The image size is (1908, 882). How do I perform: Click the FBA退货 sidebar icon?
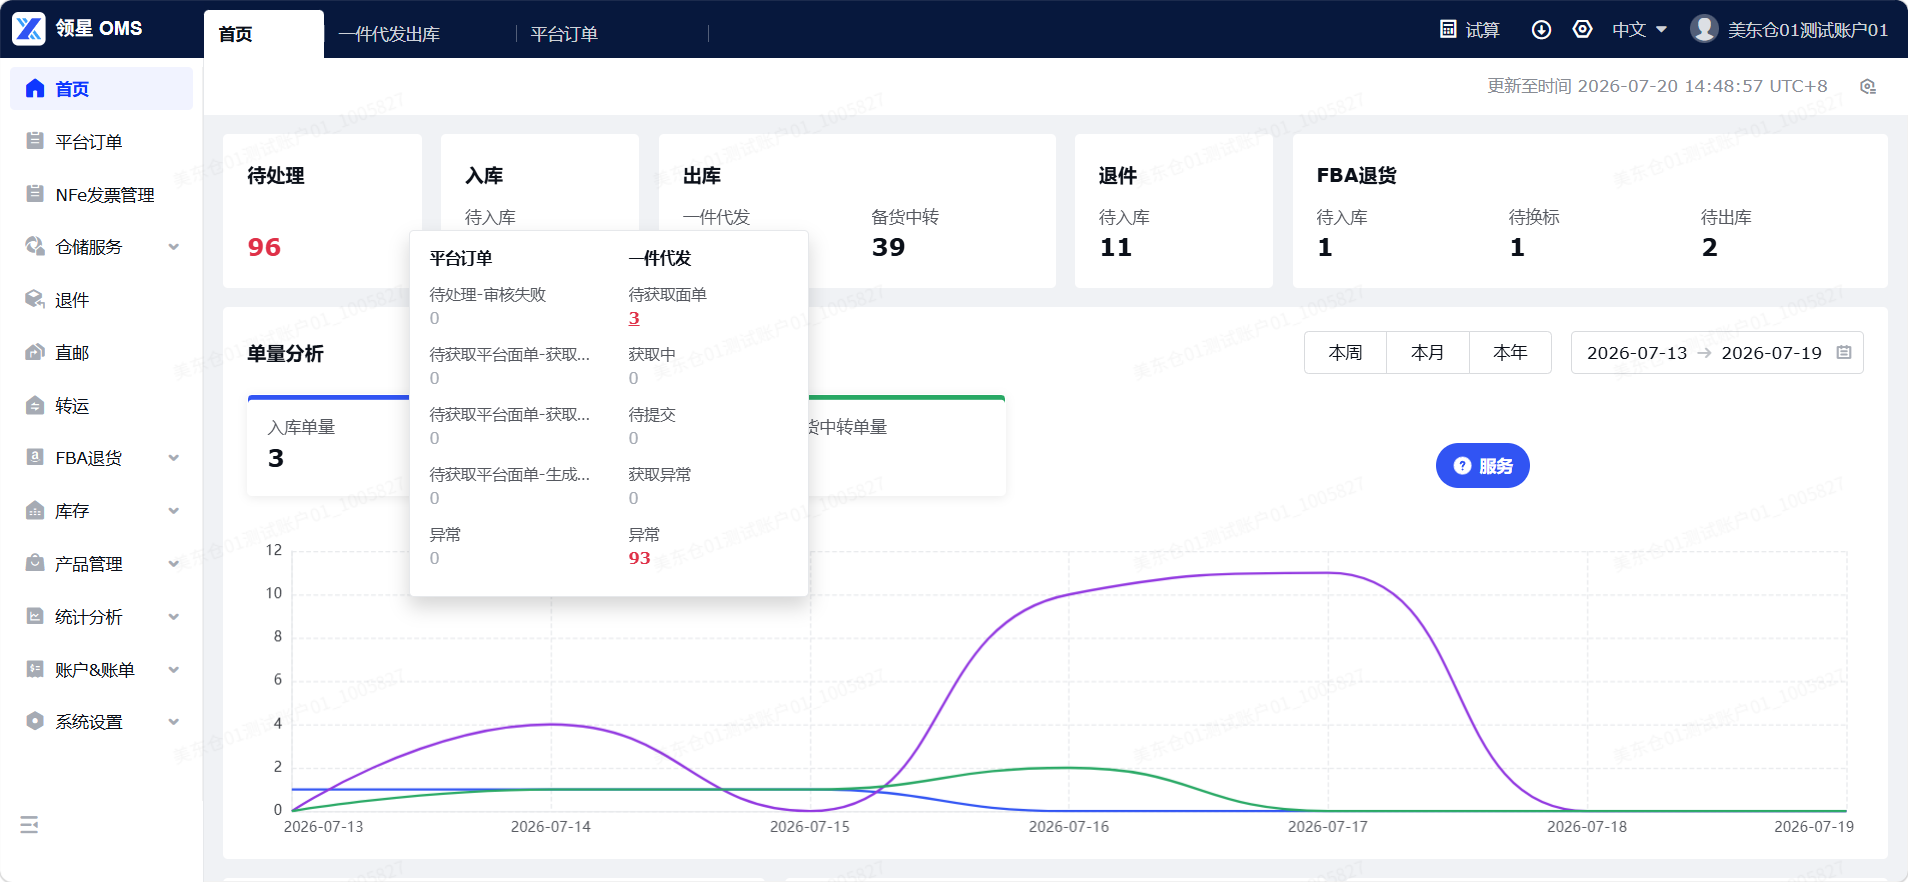click(35, 457)
